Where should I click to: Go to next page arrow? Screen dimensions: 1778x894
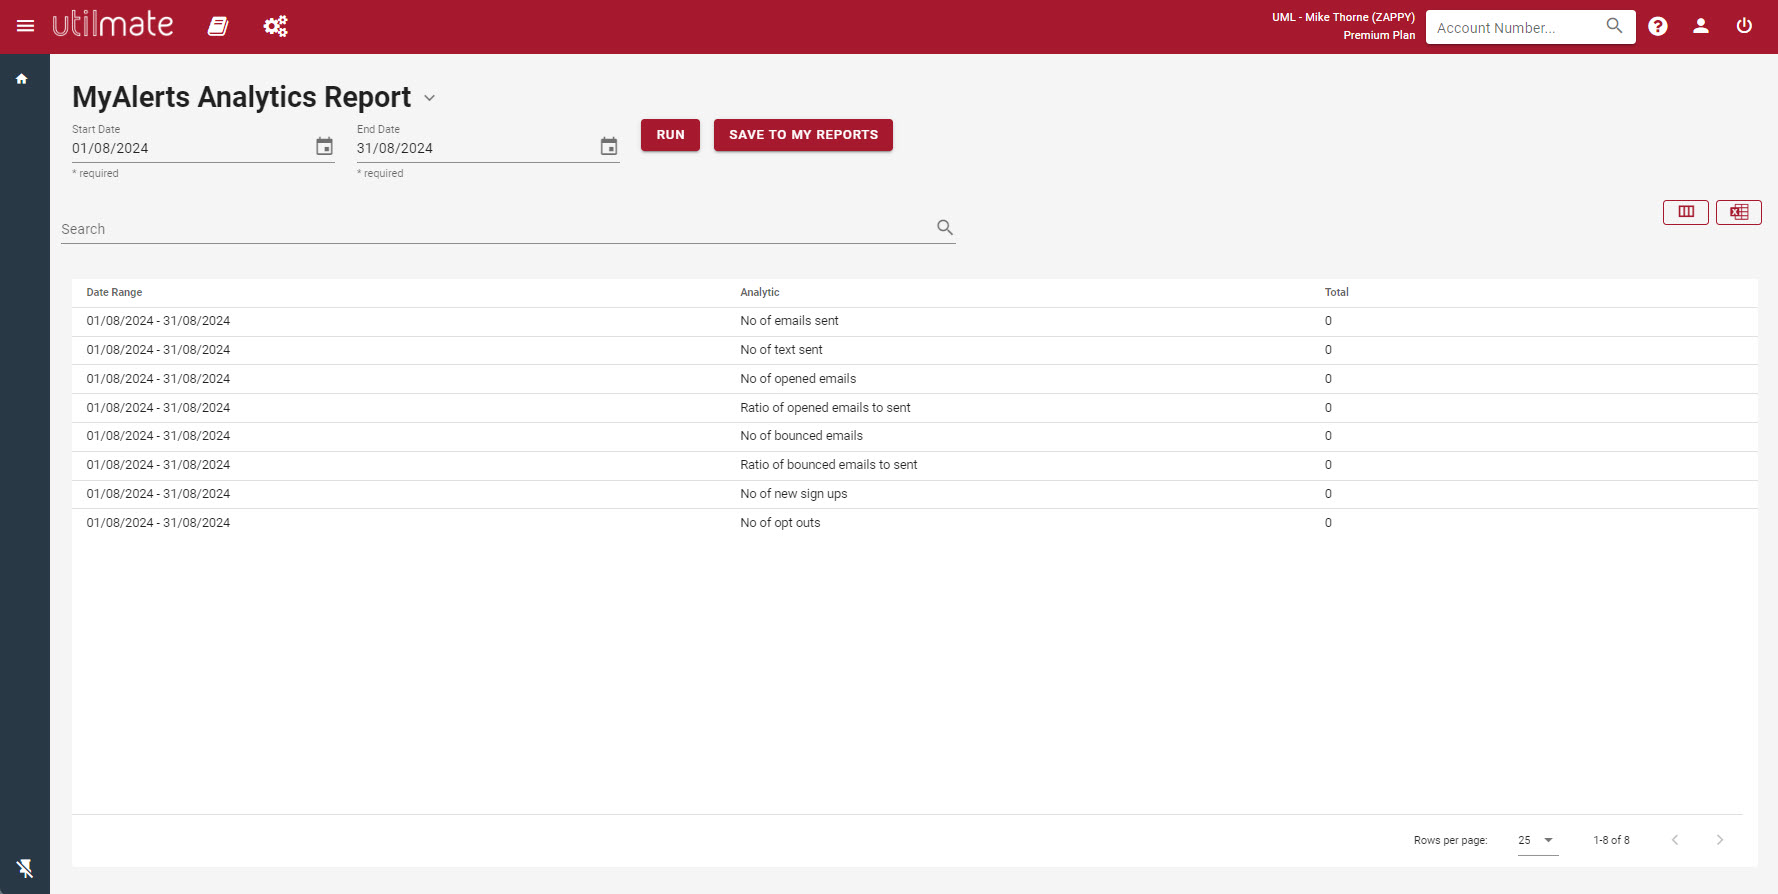tap(1720, 840)
